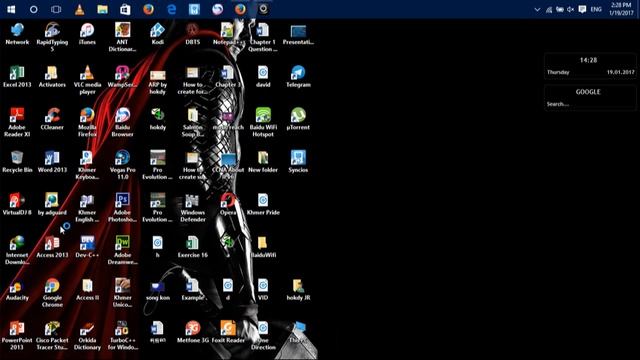
Task: Open the New folder icon
Action: click(263, 162)
